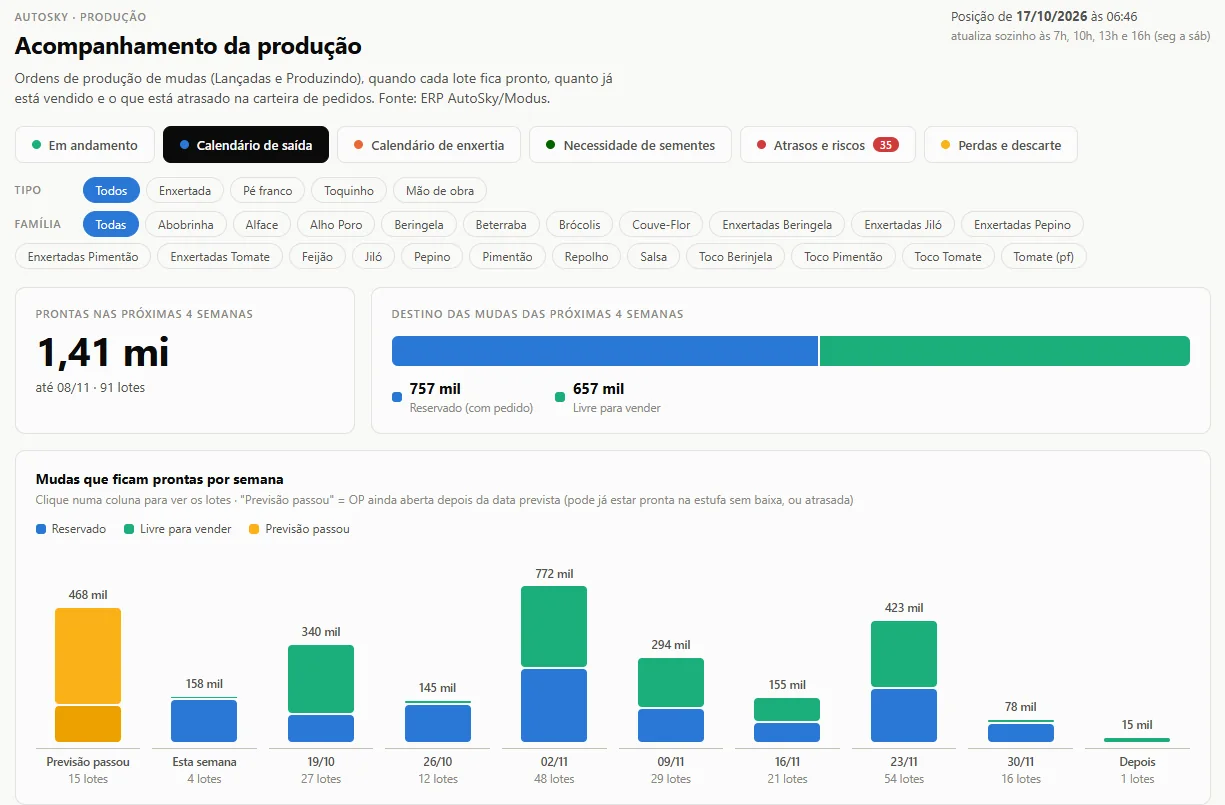Open the Em andamento tab

pyautogui.click(x=85, y=145)
